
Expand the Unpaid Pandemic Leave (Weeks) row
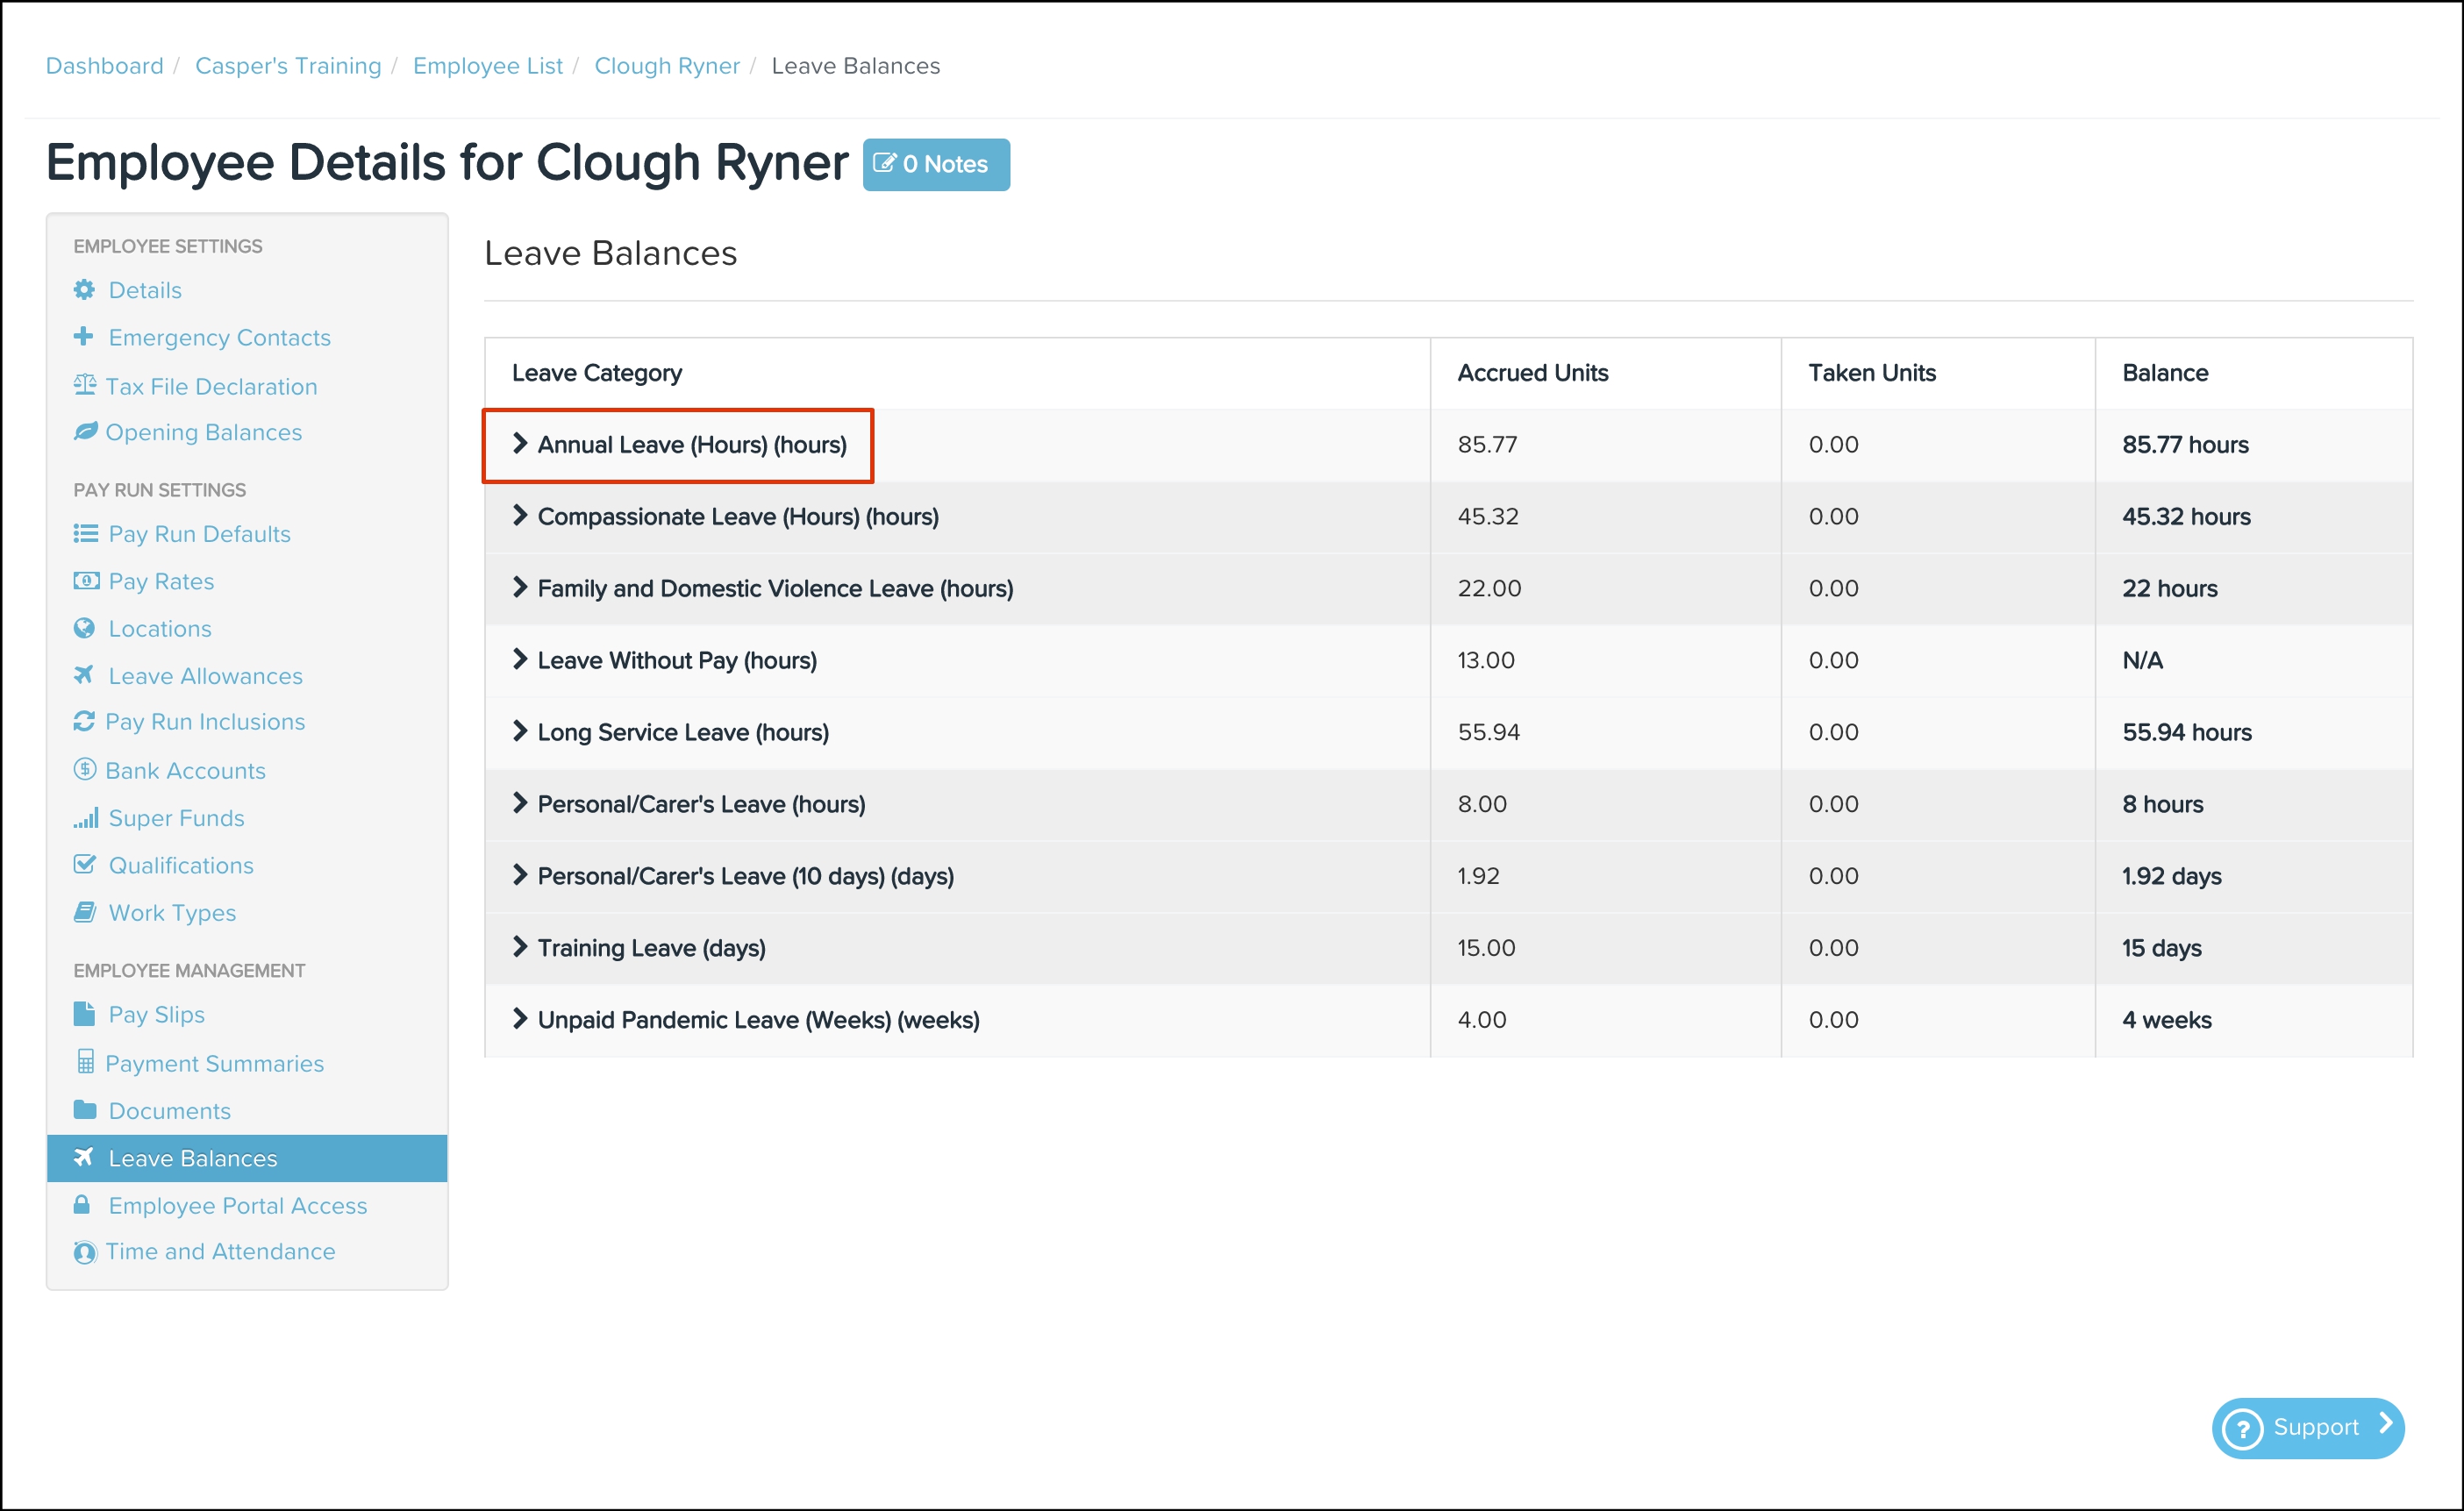point(519,1019)
